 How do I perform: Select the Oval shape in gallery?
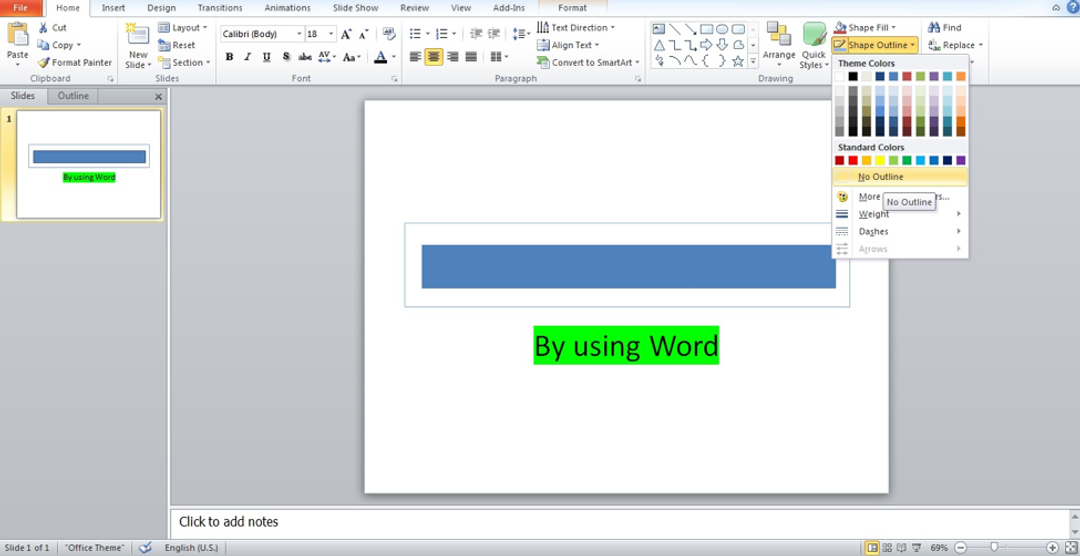click(722, 29)
